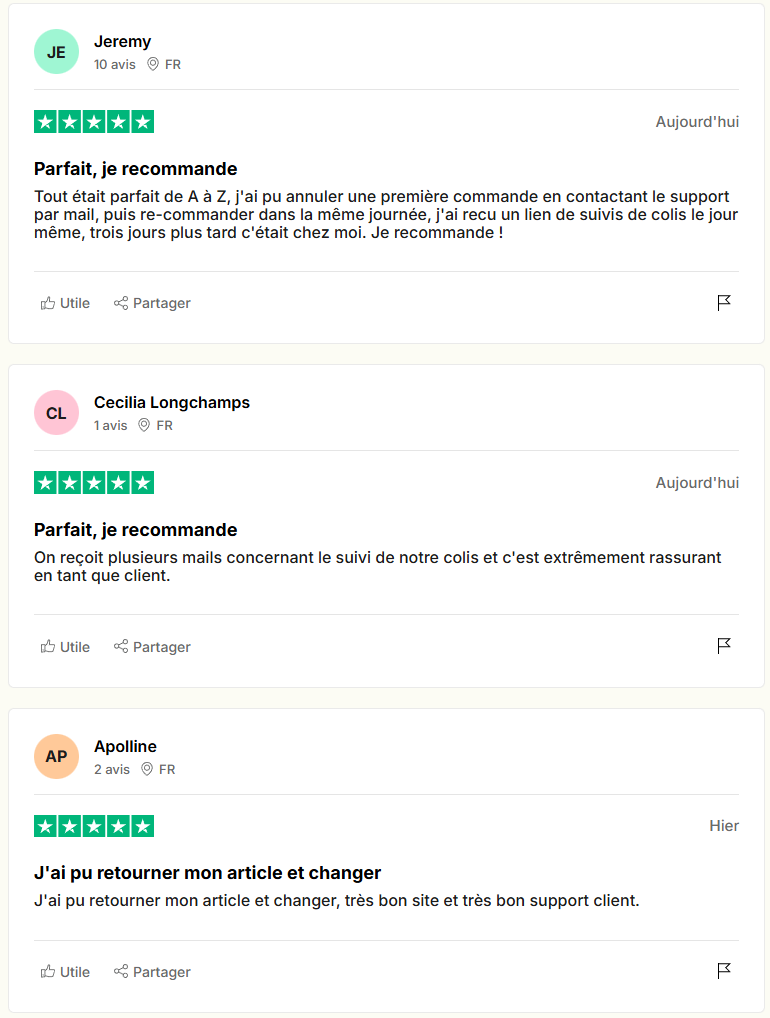Click Cecilia Longchamps' CL avatar
770x1018 pixels.
(56, 413)
